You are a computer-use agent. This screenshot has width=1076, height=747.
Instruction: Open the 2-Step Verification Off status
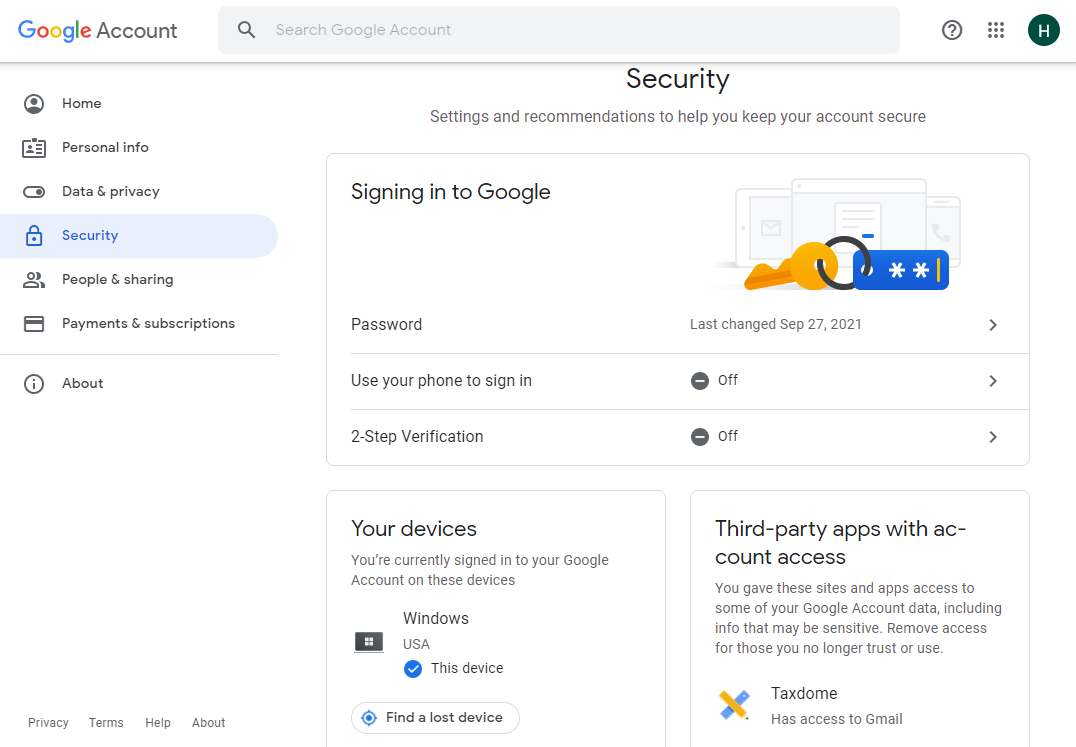(714, 437)
